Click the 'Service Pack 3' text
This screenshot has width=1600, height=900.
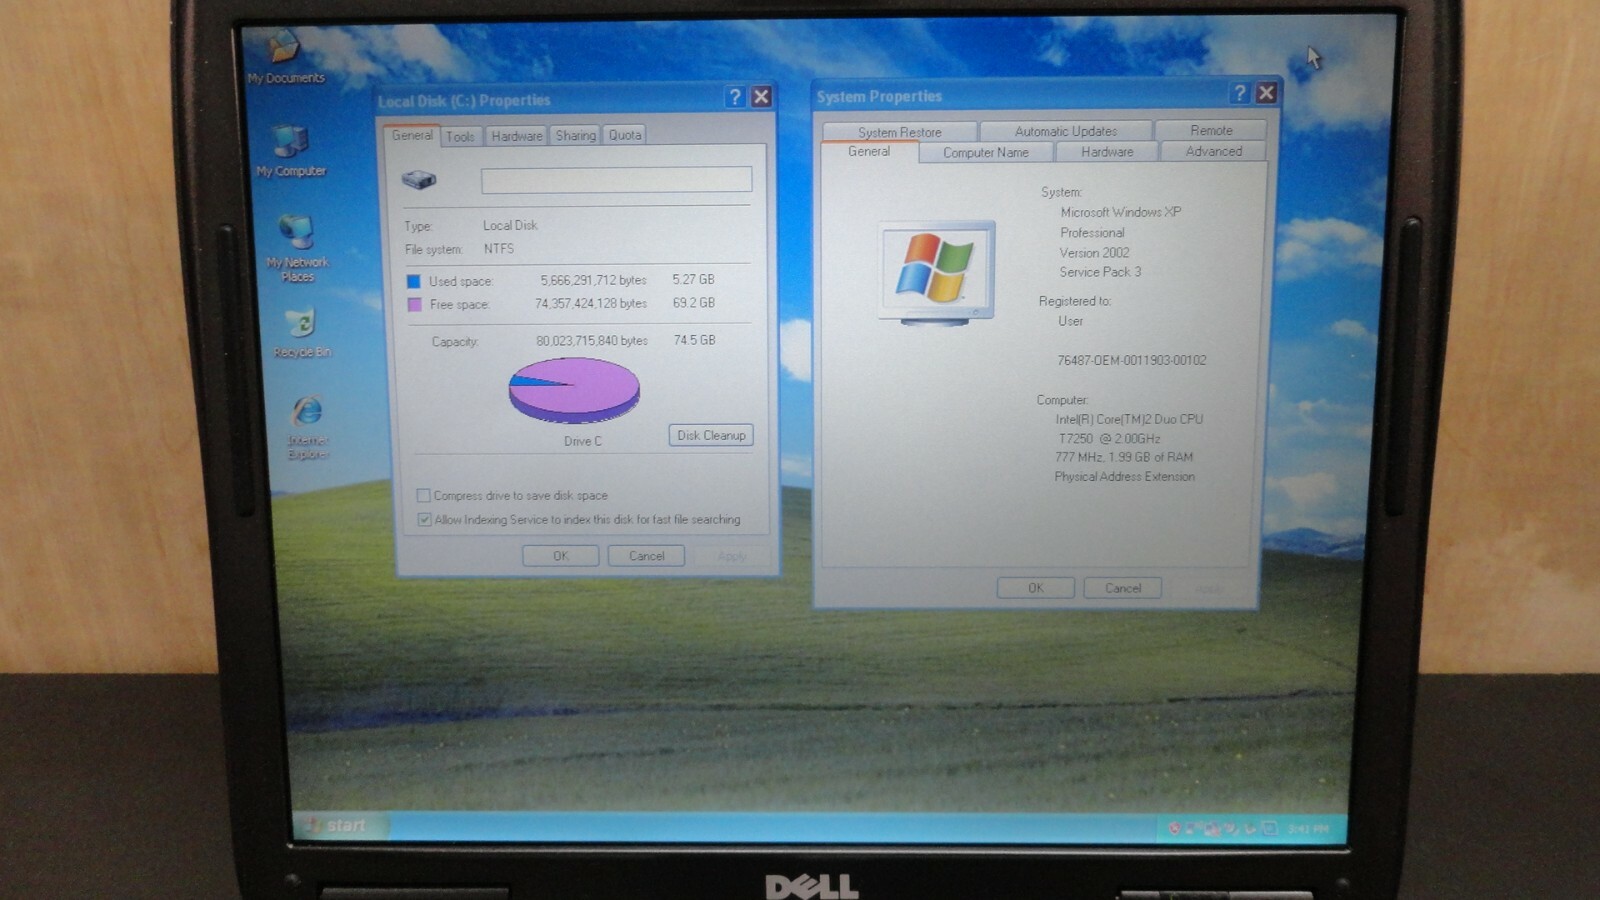1100,272
